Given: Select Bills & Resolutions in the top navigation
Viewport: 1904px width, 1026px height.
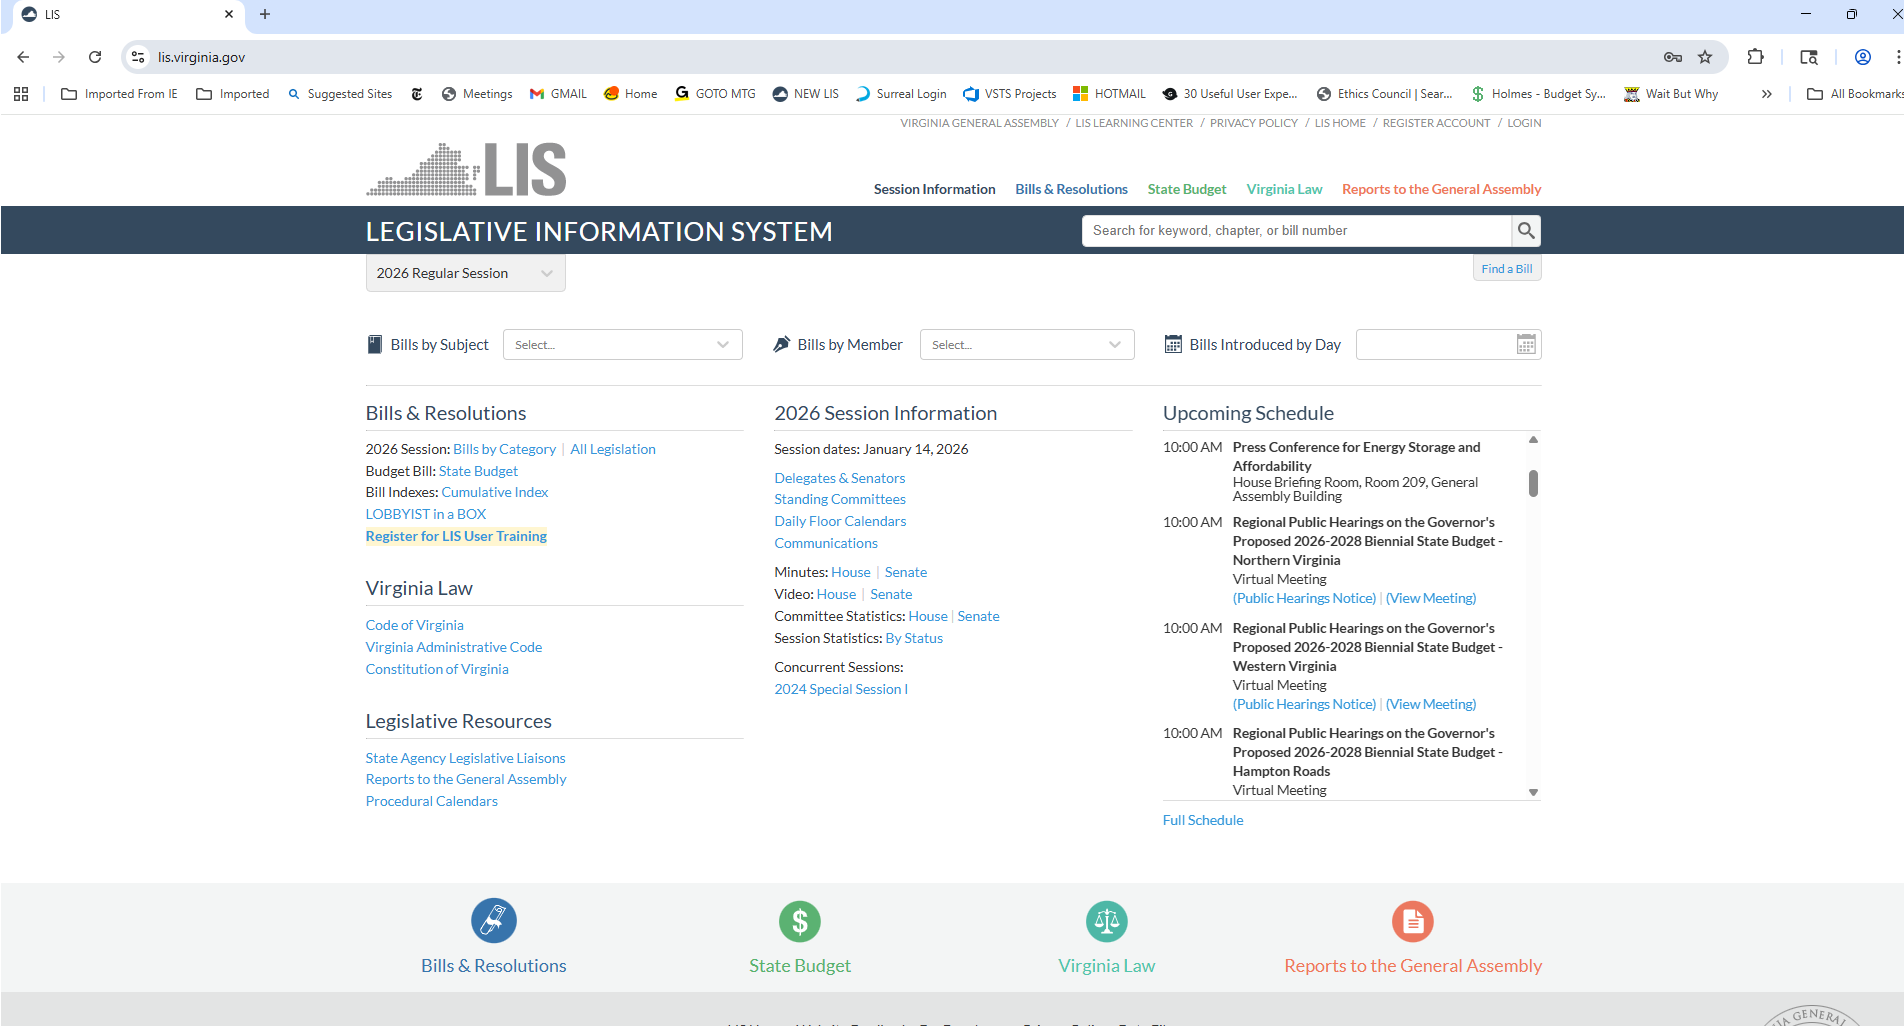Looking at the screenshot, I should click(x=1071, y=189).
